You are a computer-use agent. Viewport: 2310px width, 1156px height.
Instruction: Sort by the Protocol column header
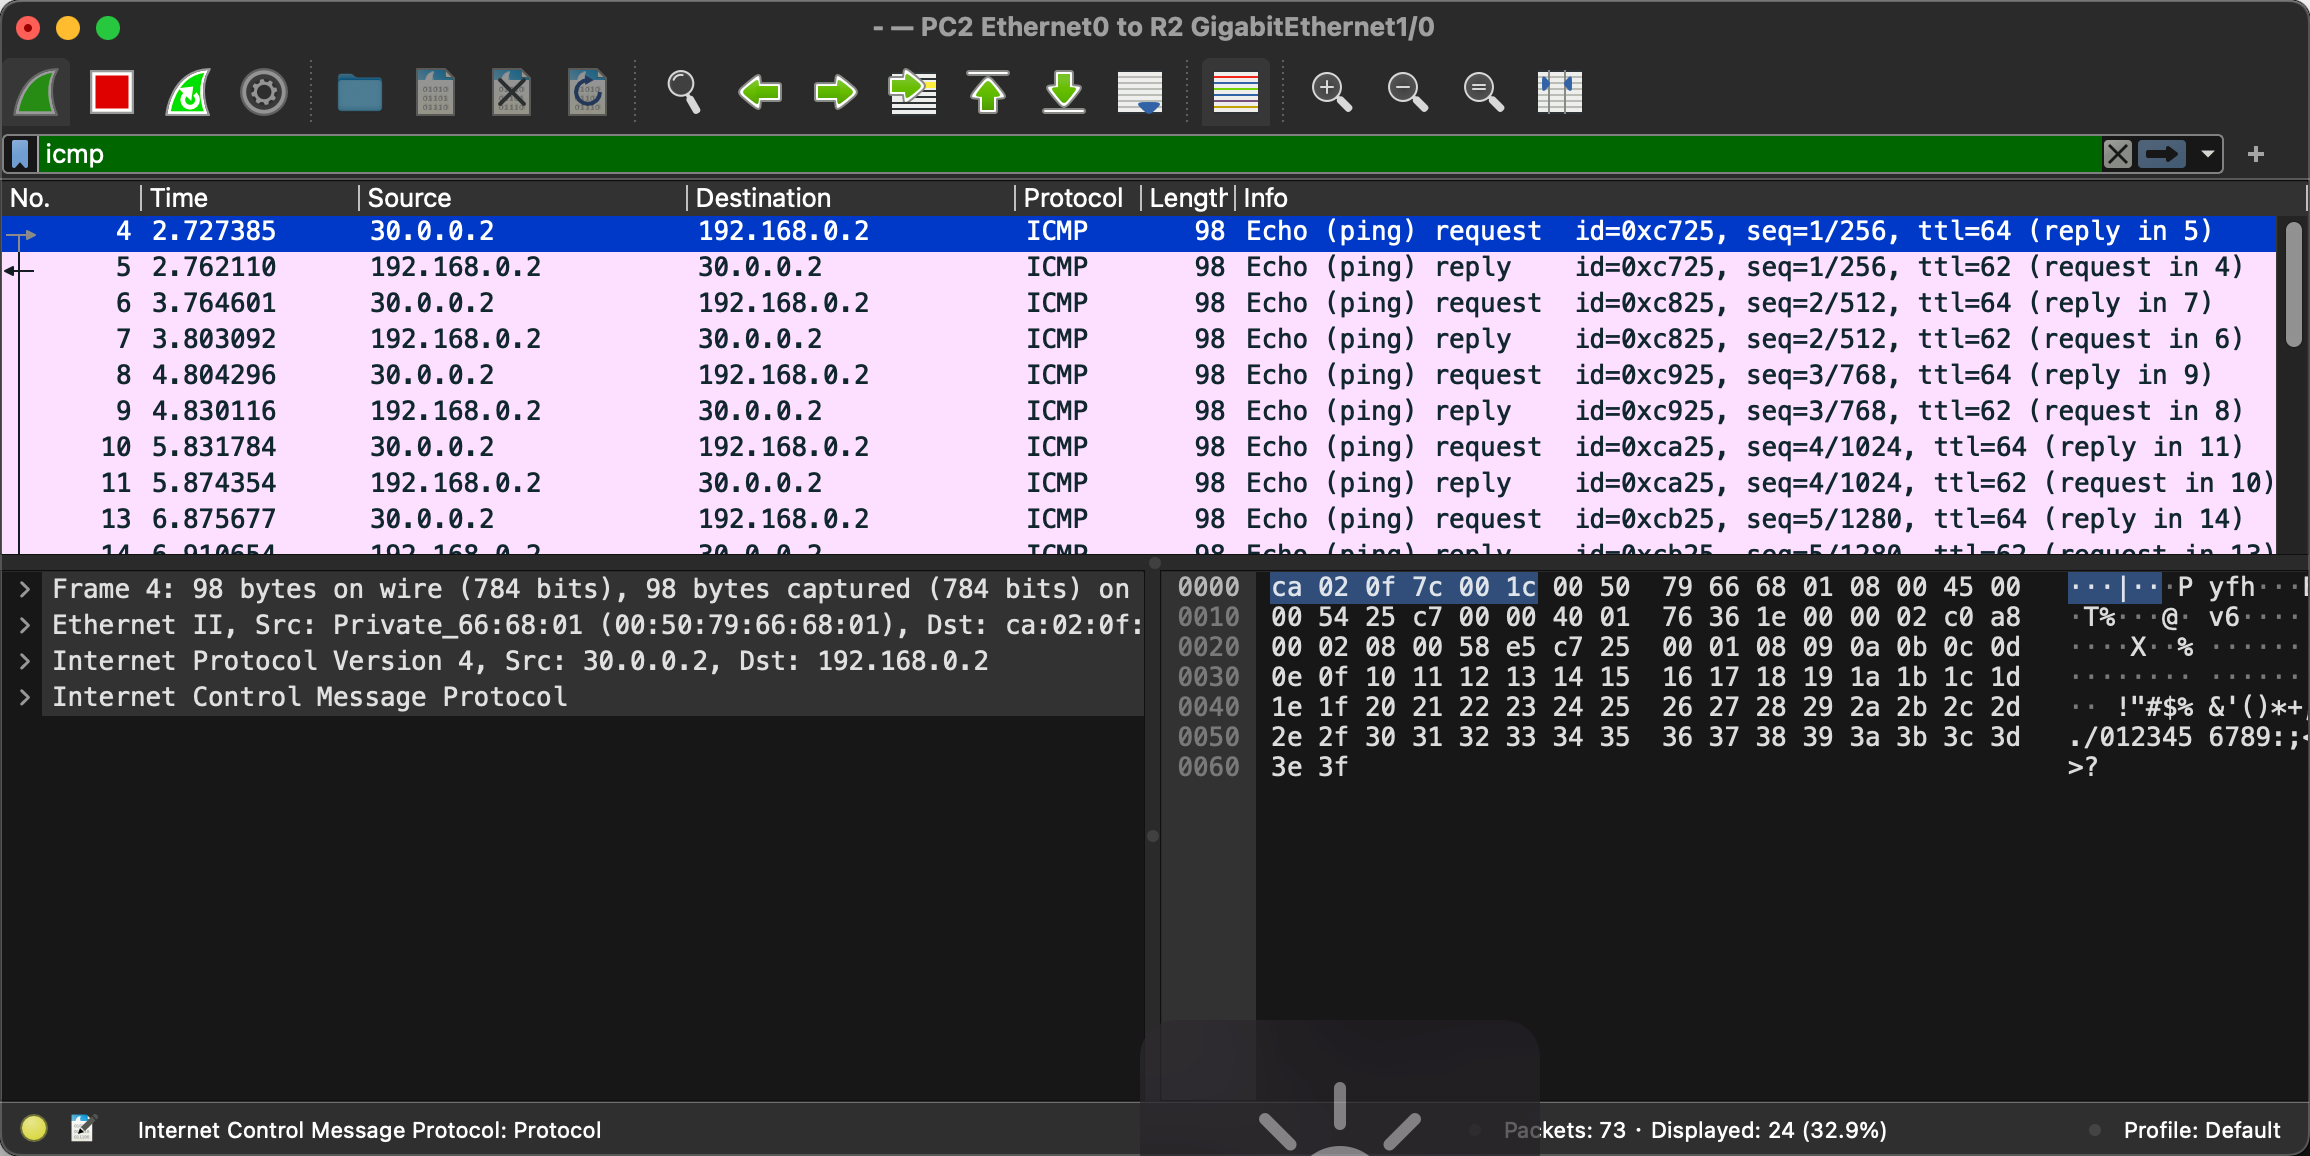coord(1072,198)
